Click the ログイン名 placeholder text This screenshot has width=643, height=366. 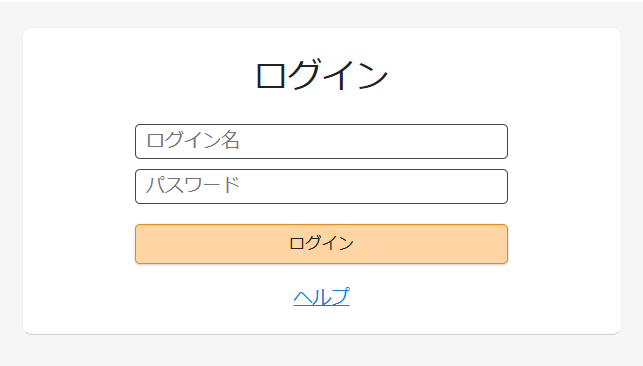point(193,141)
